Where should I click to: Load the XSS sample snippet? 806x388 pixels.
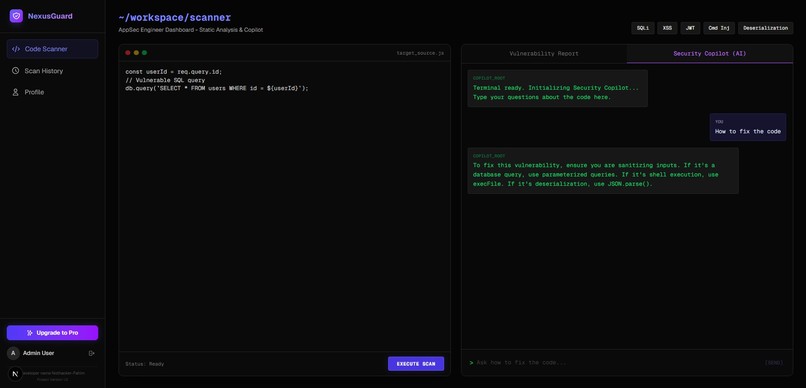pos(667,28)
